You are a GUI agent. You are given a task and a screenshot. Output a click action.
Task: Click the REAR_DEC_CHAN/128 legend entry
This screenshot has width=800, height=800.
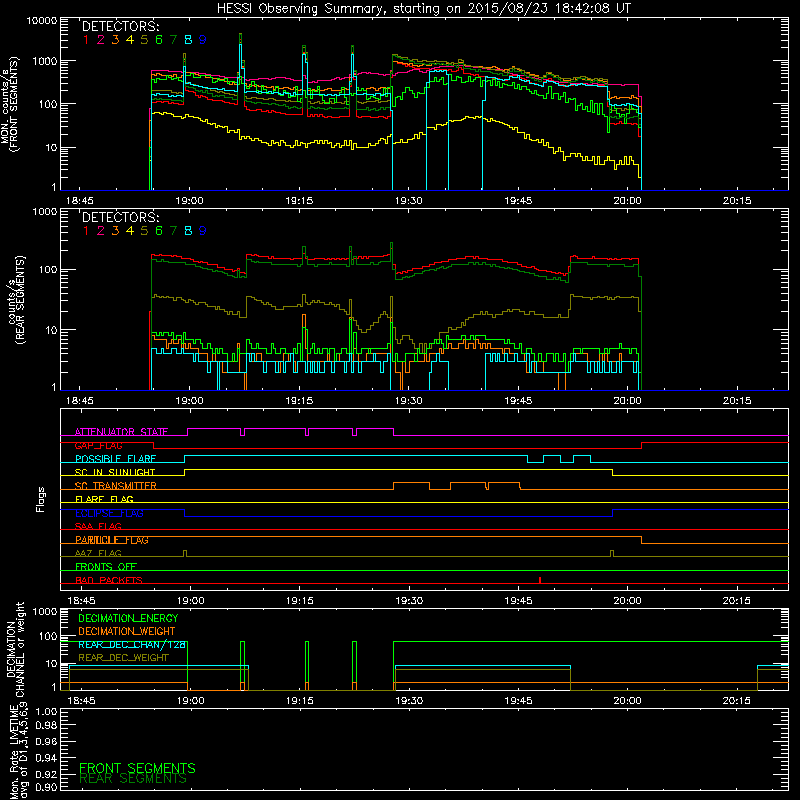(132, 644)
